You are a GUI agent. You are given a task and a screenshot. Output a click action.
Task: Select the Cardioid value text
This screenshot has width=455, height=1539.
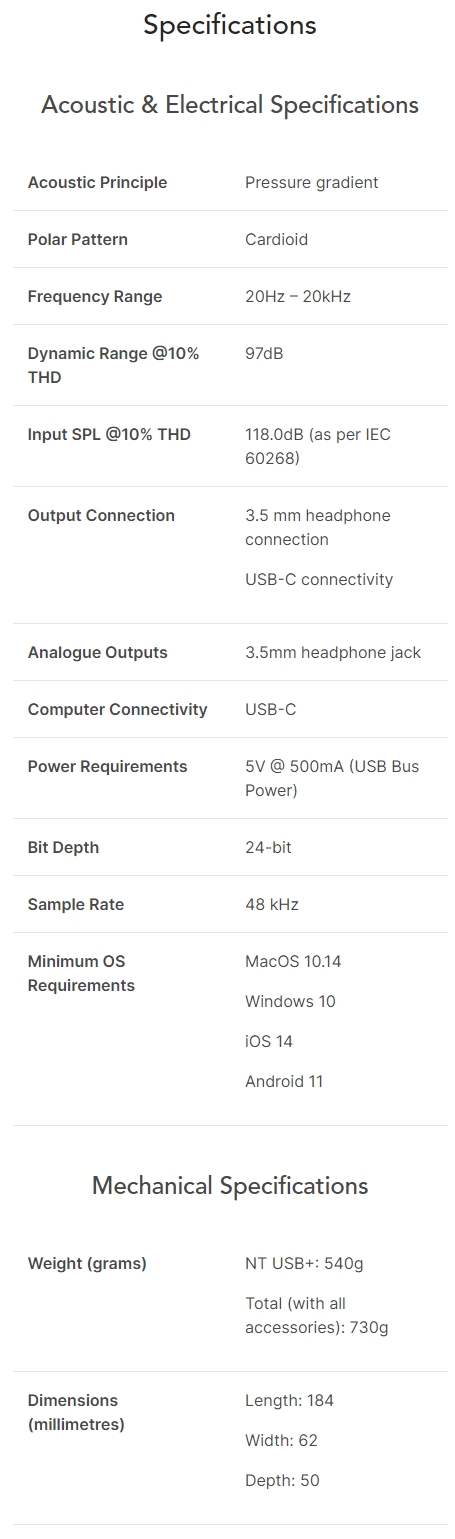tap(276, 239)
